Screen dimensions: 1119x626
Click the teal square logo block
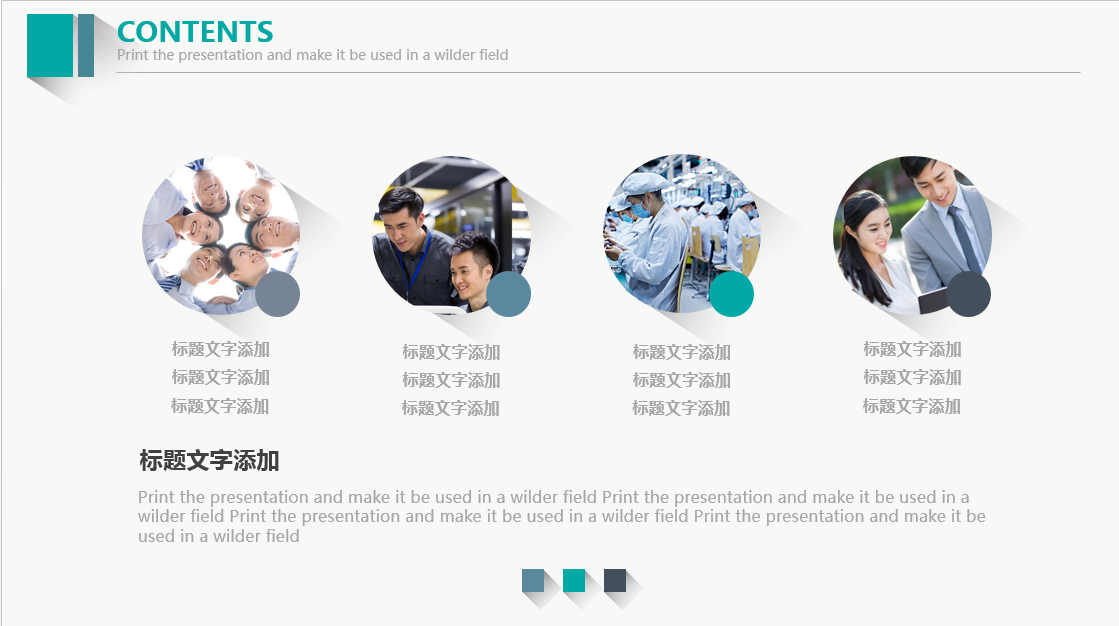pos(50,46)
